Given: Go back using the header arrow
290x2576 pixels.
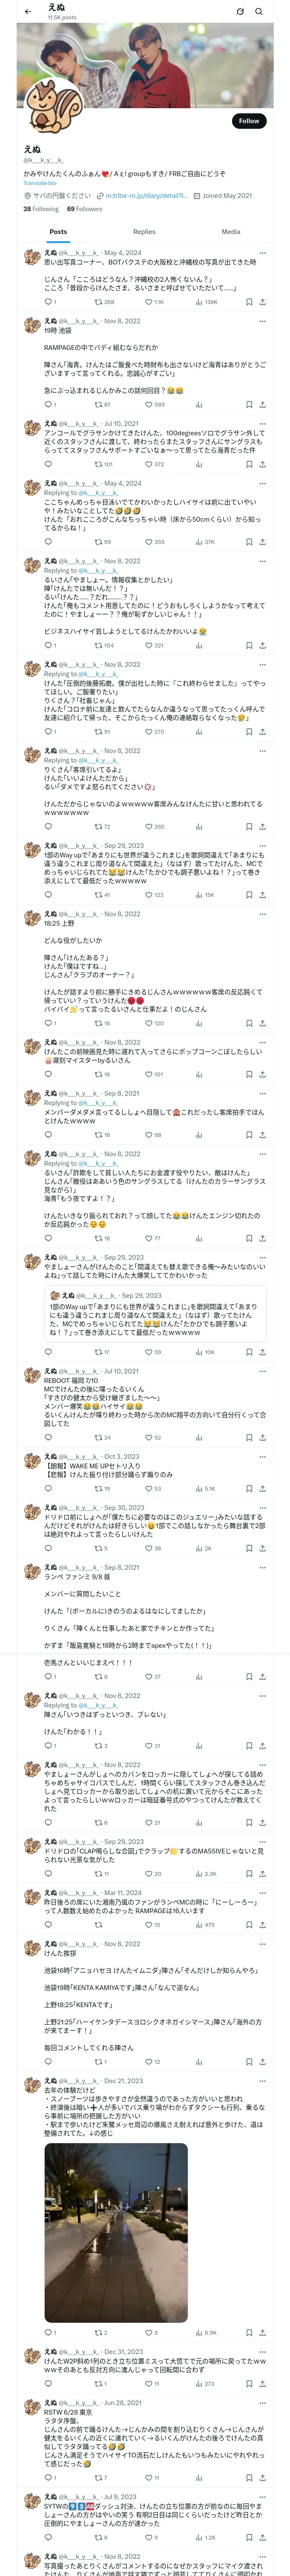Looking at the screenshot, I should (28, 12).
